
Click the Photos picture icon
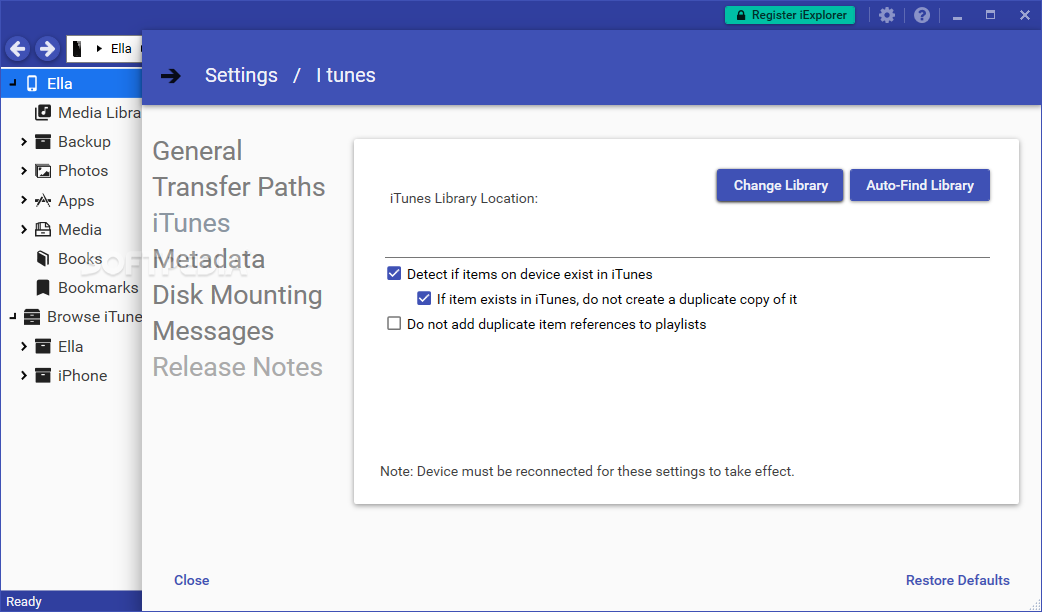tap(43, 171)
